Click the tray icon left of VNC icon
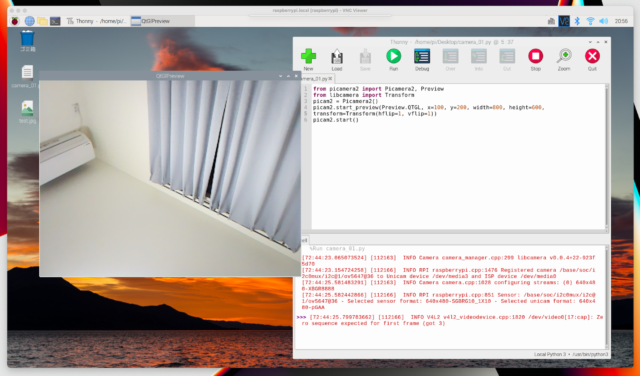This screenshot has height=376, width=640. click(x=551, y=21)
